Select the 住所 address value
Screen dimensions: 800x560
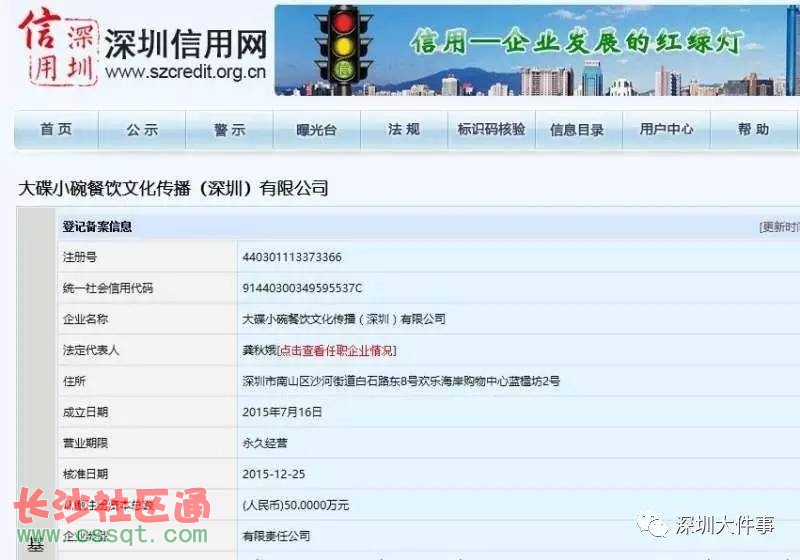pos(401,381)
